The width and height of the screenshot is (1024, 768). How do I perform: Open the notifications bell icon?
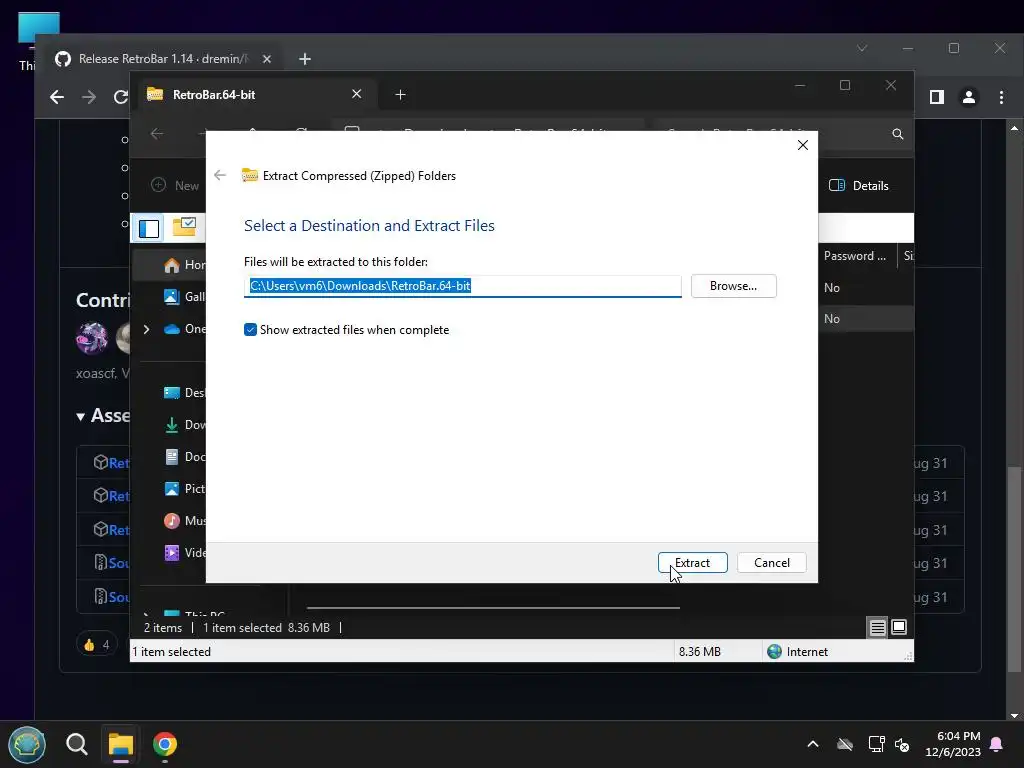(997, 744)
